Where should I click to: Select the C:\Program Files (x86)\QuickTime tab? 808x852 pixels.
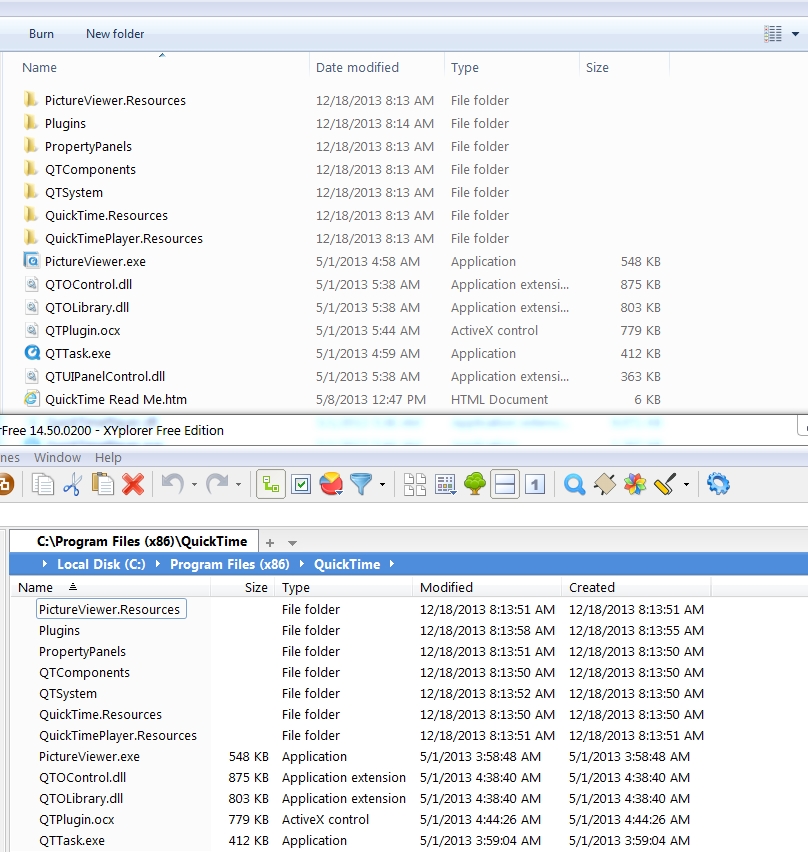tap(141, 541)
